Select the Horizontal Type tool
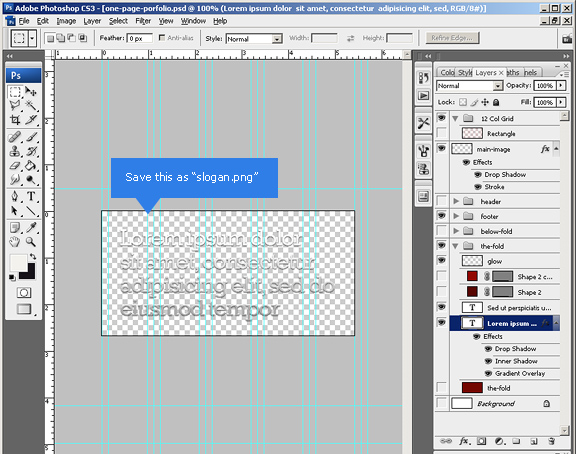Image resolution: width=576 pixels, height=454 pixels. click(x=31, y=196)
